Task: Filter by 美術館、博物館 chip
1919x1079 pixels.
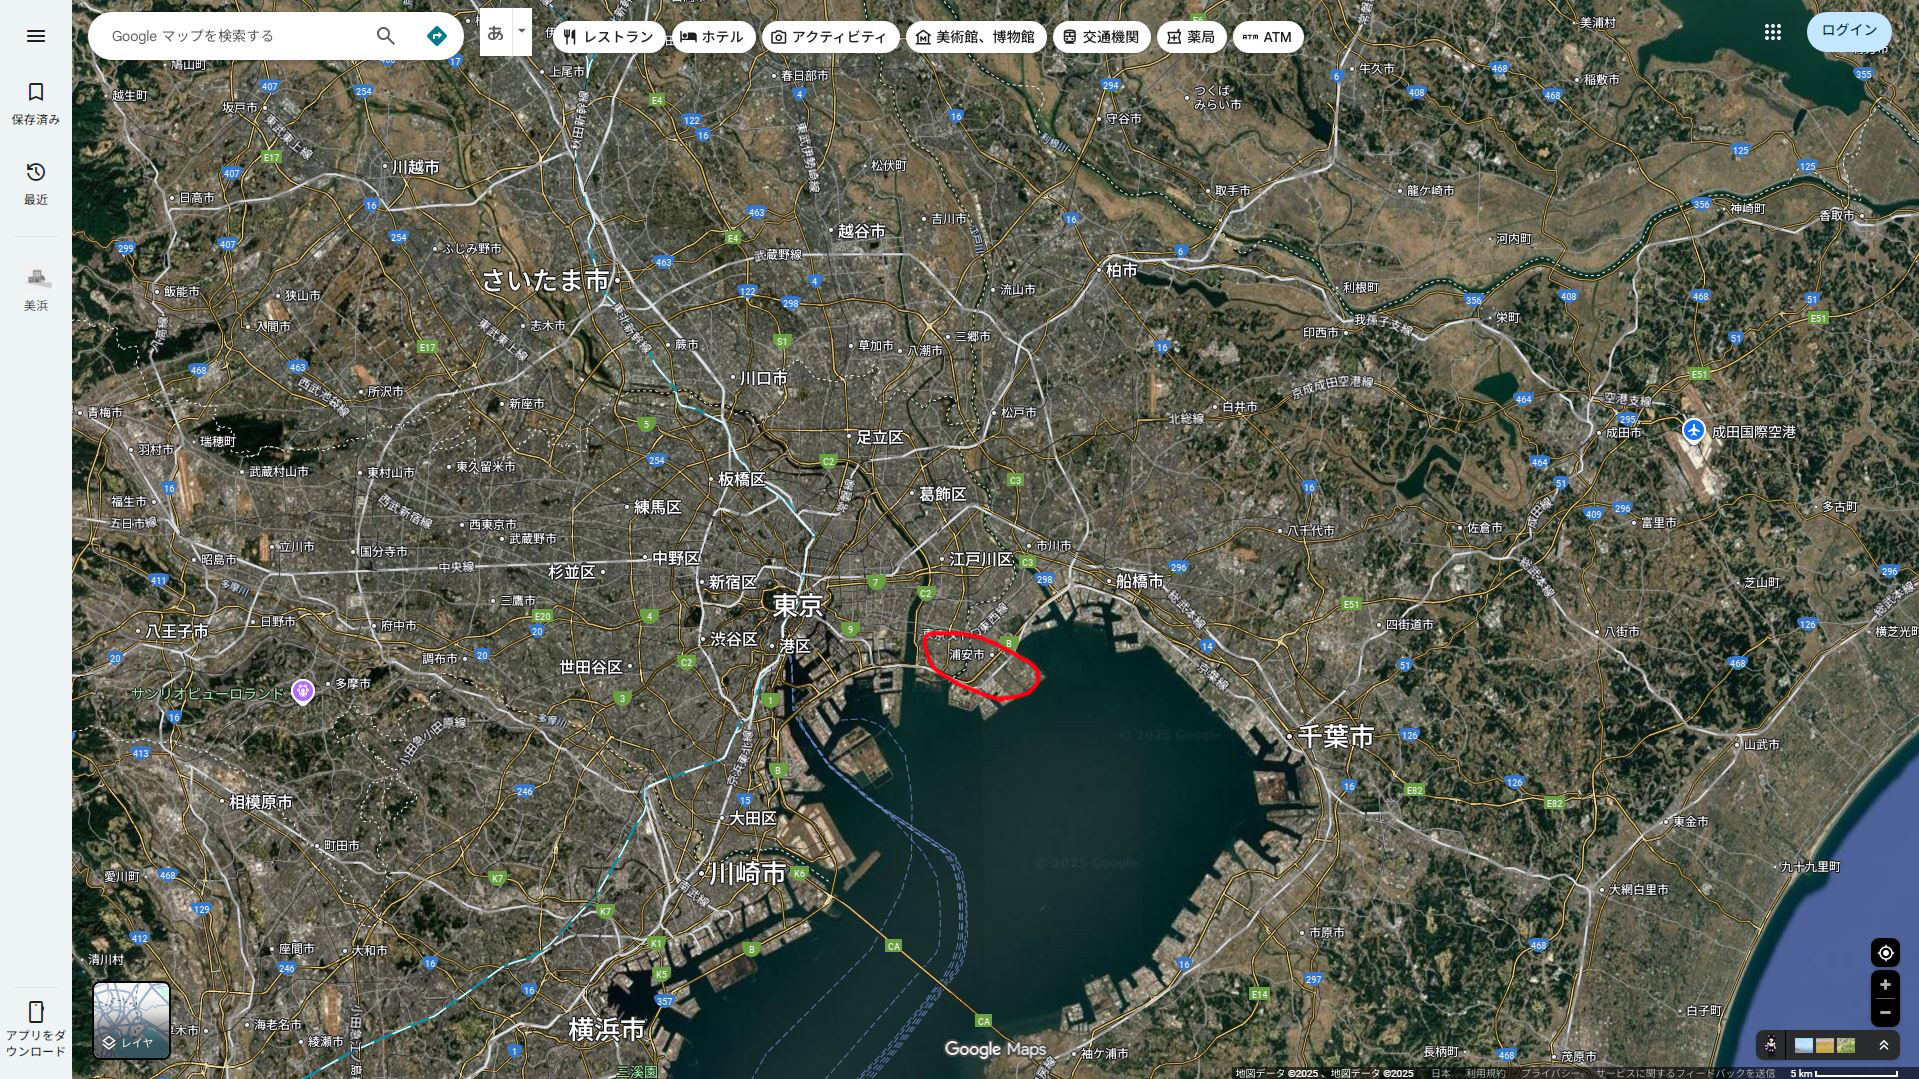Action: pos(975,37)
